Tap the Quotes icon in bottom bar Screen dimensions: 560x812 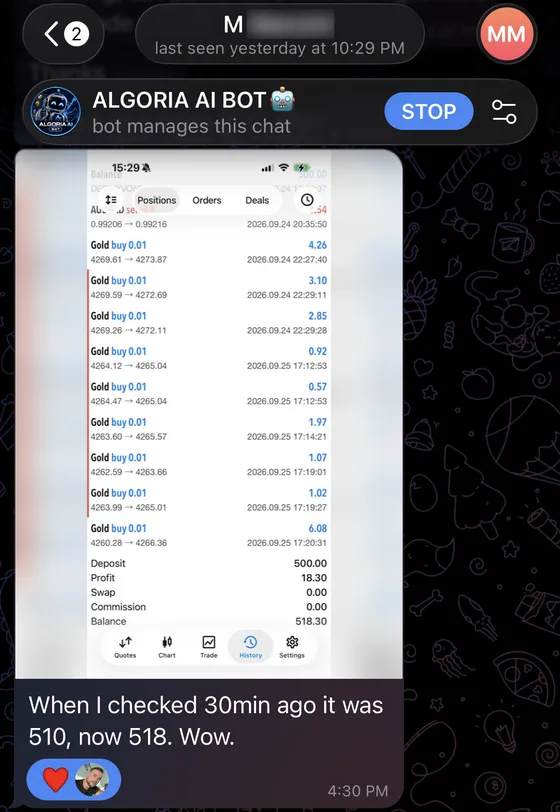(125, 647)
